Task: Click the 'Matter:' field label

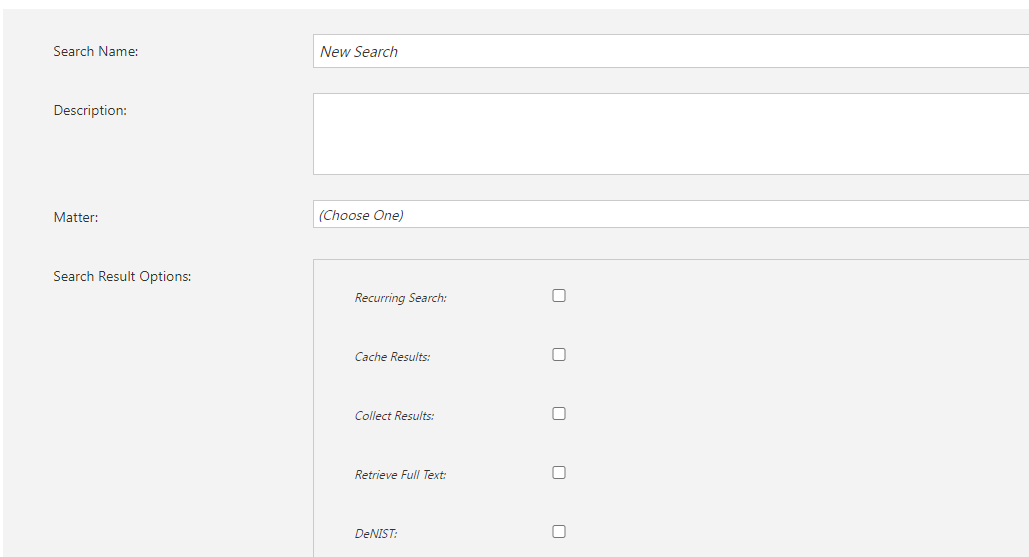Action: (x=76, y=217)
